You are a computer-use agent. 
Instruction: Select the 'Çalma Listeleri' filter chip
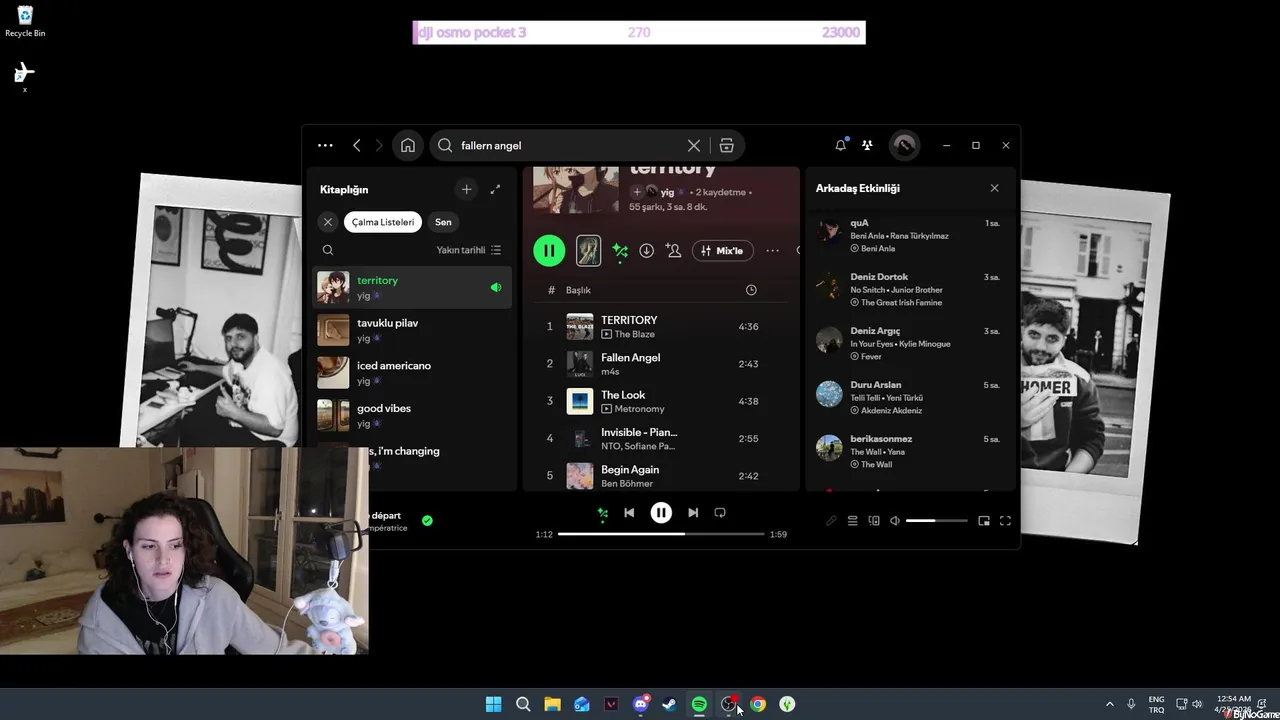pos(383,222)
